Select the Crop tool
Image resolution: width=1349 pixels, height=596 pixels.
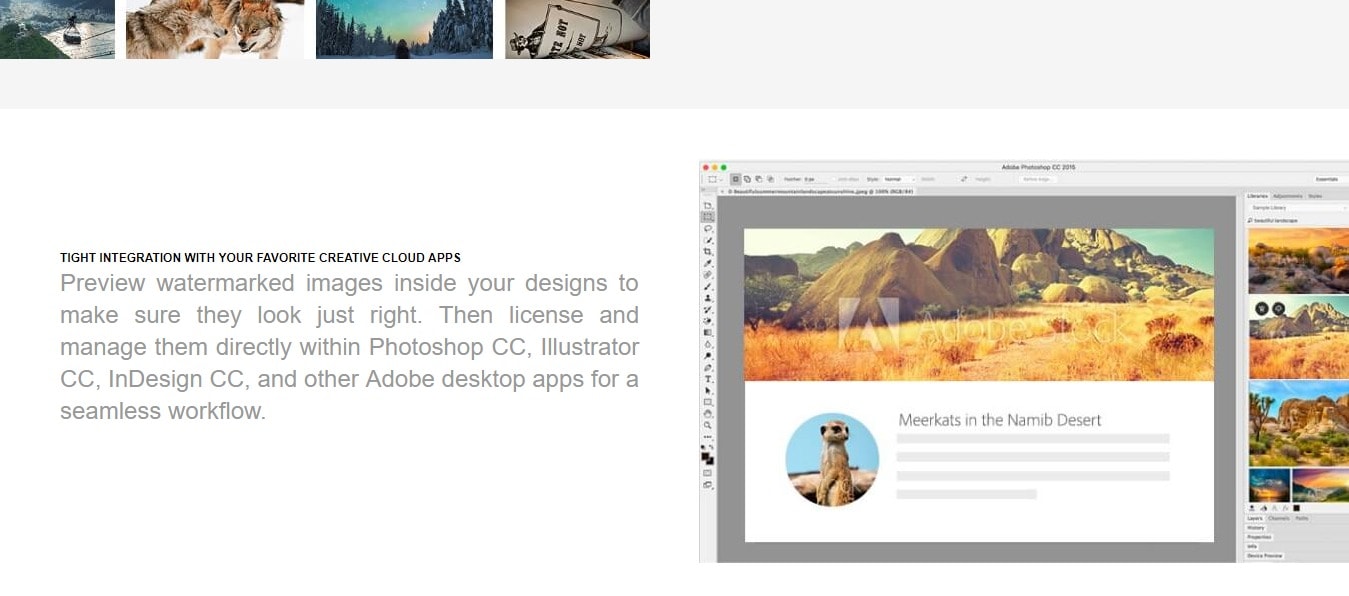708,251
